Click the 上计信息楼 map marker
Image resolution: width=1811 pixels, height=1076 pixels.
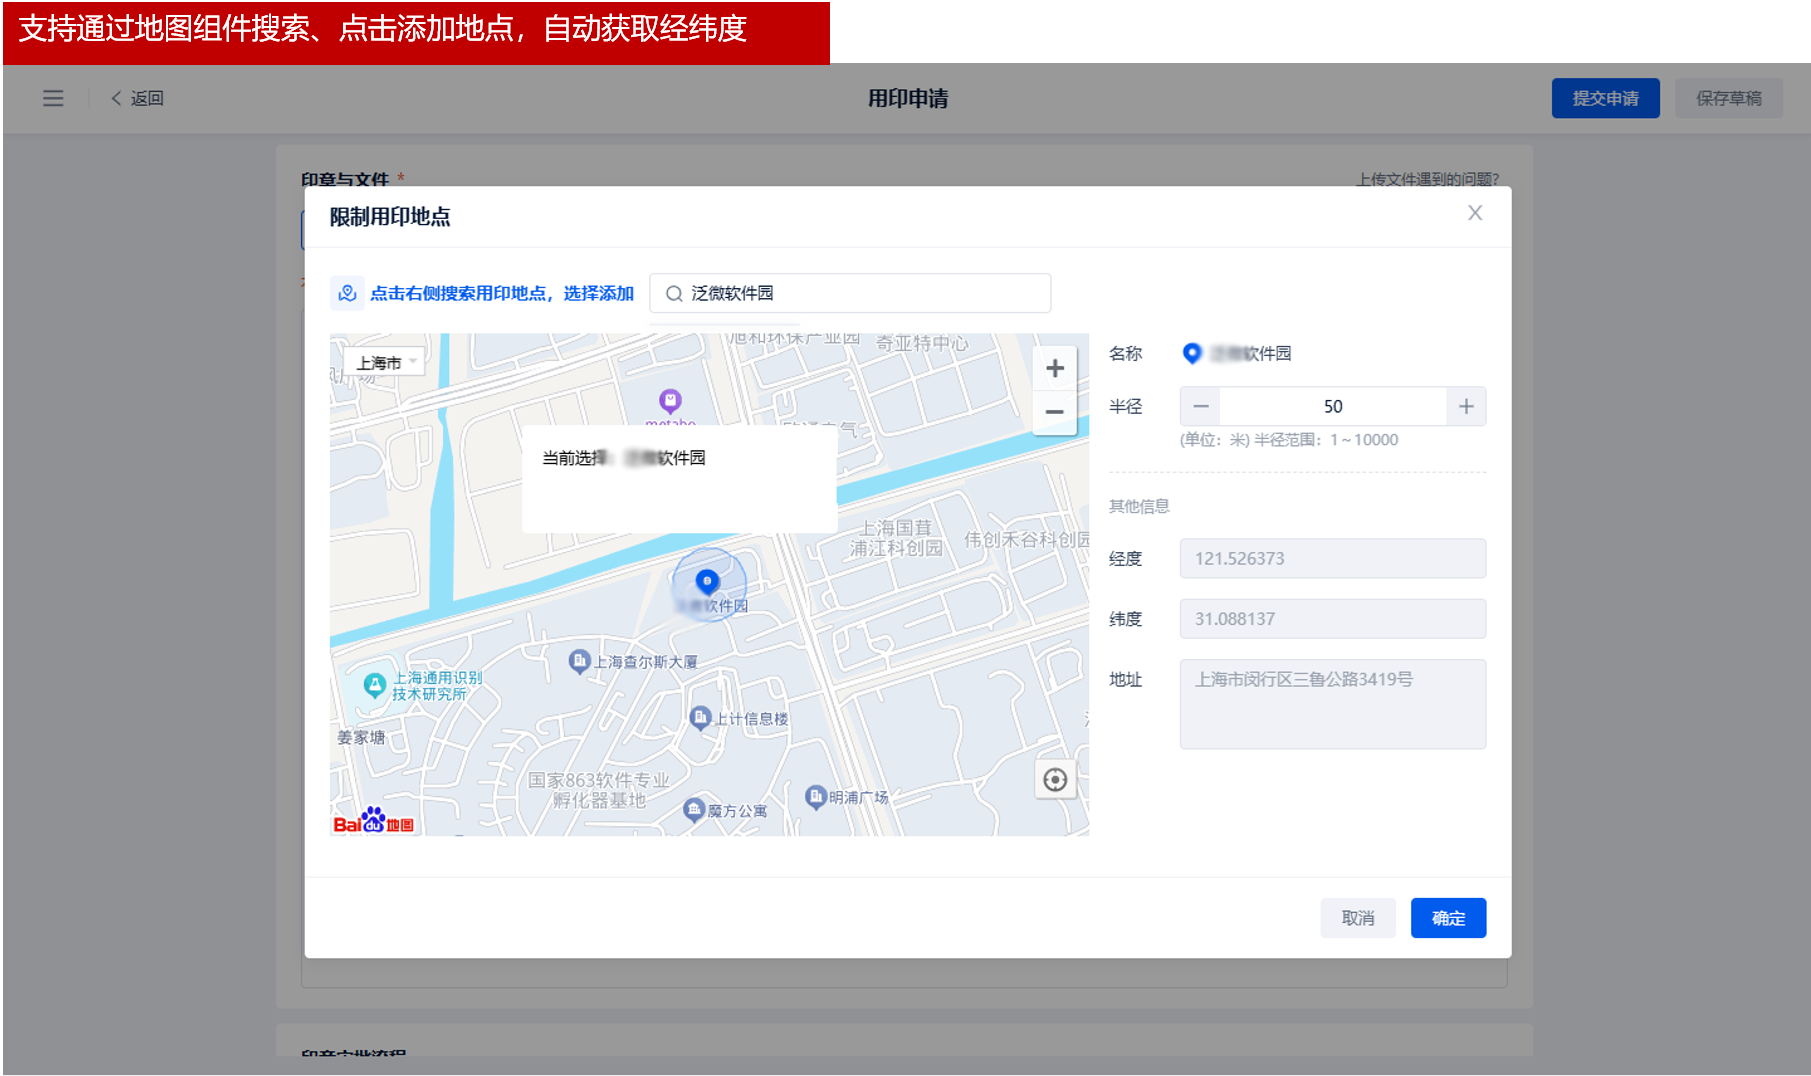tap(701, 717)
